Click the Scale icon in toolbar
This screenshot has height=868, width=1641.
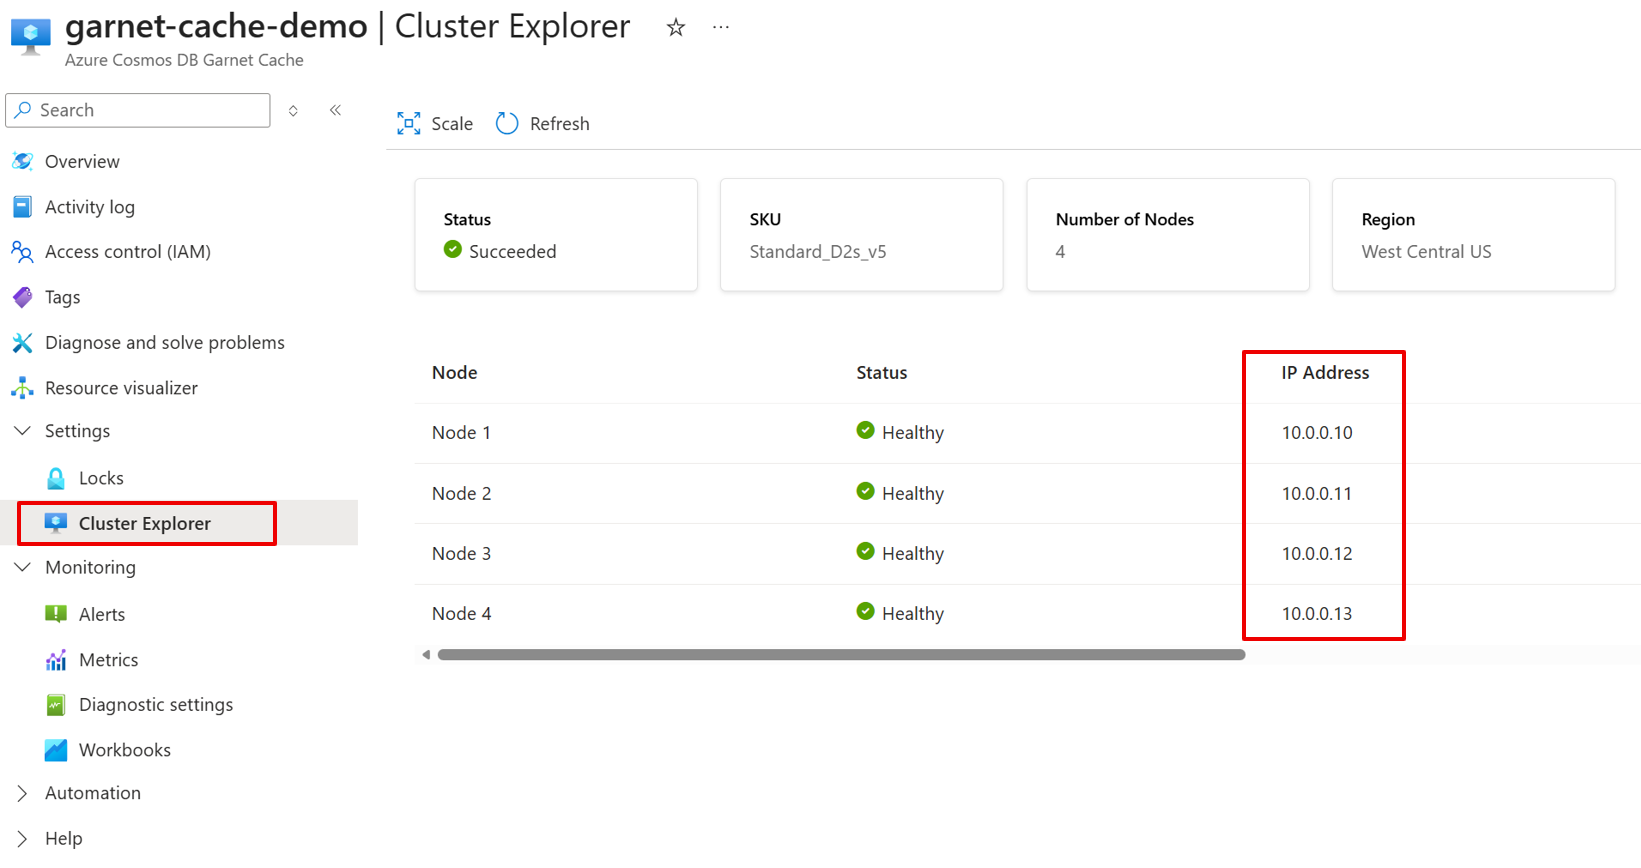tap(409, 124)
